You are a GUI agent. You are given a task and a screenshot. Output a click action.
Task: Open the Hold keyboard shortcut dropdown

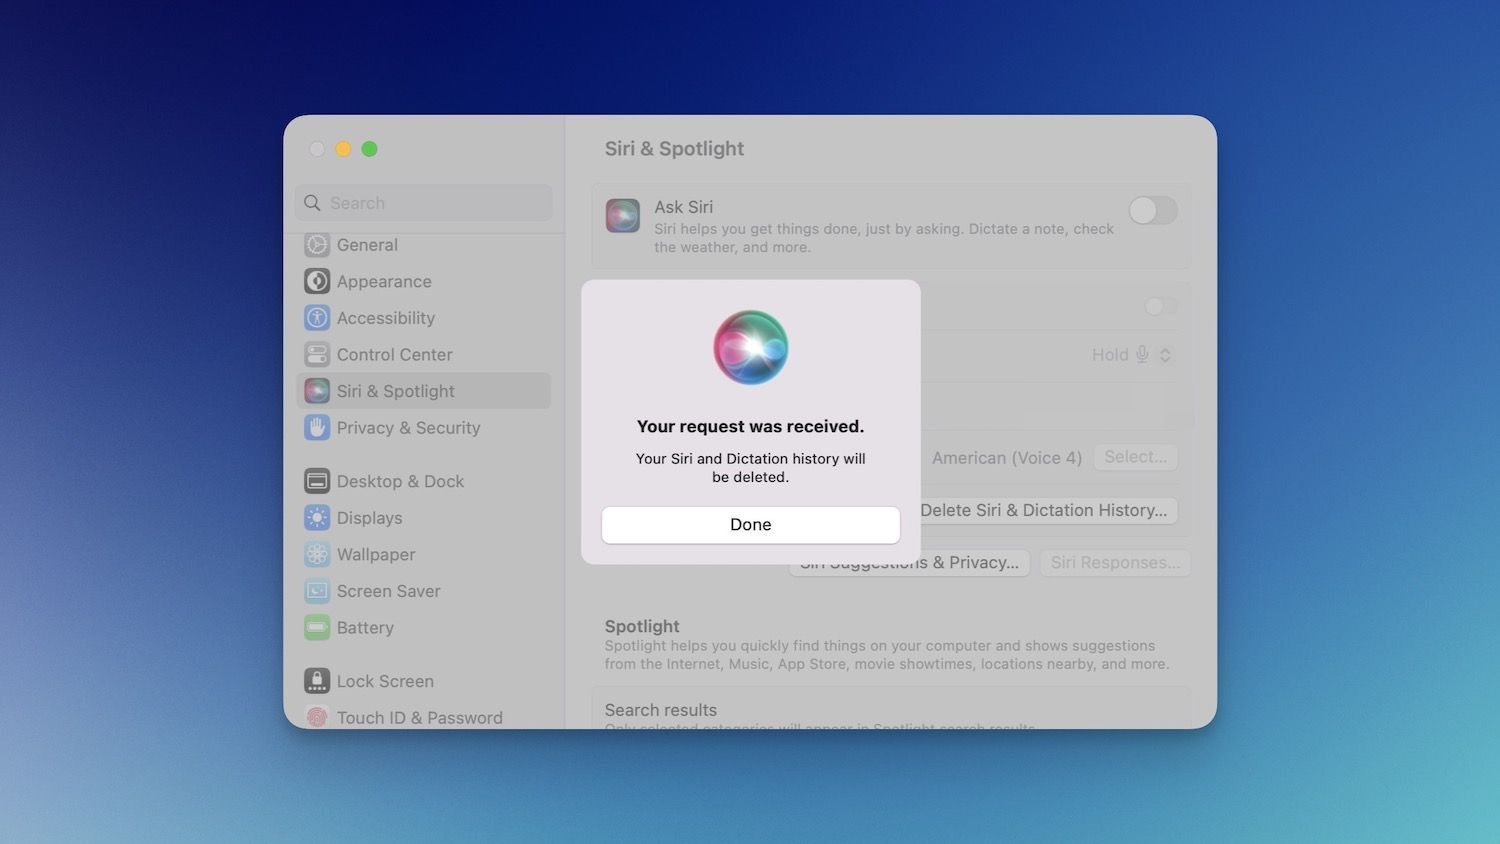pyautogui.click(x=1132, y=354)
